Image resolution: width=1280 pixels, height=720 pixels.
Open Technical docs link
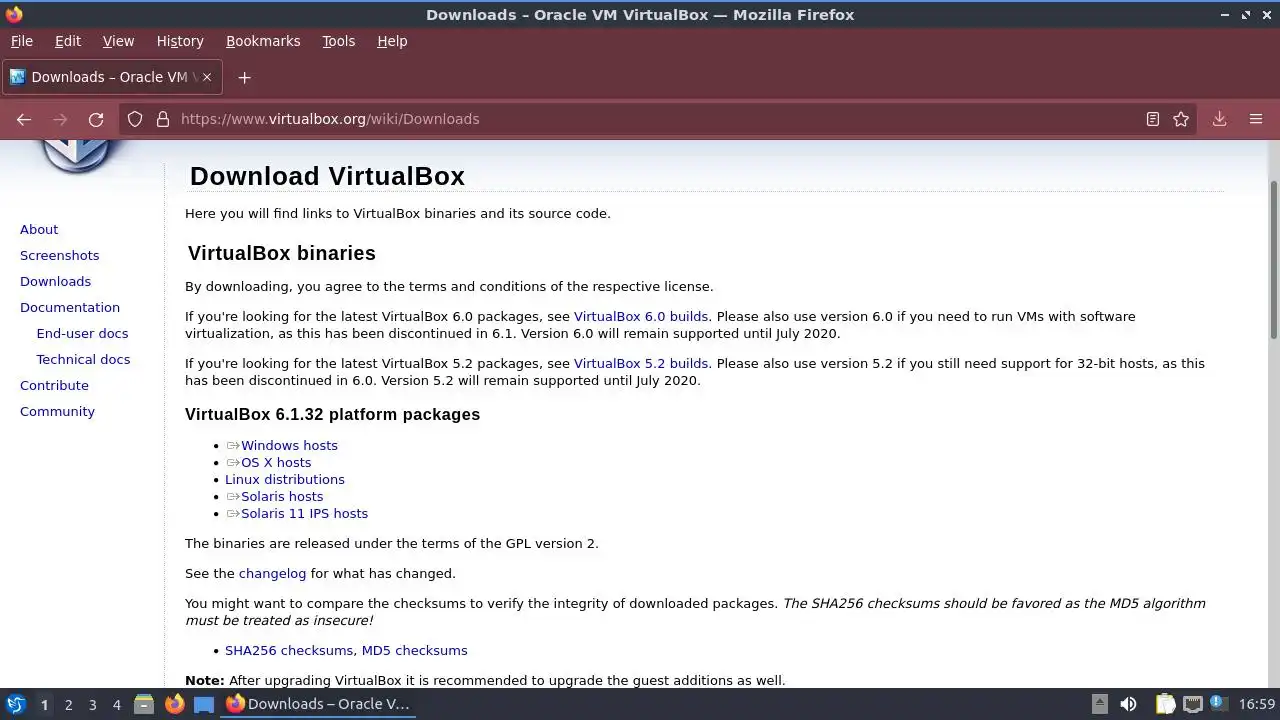83,359
